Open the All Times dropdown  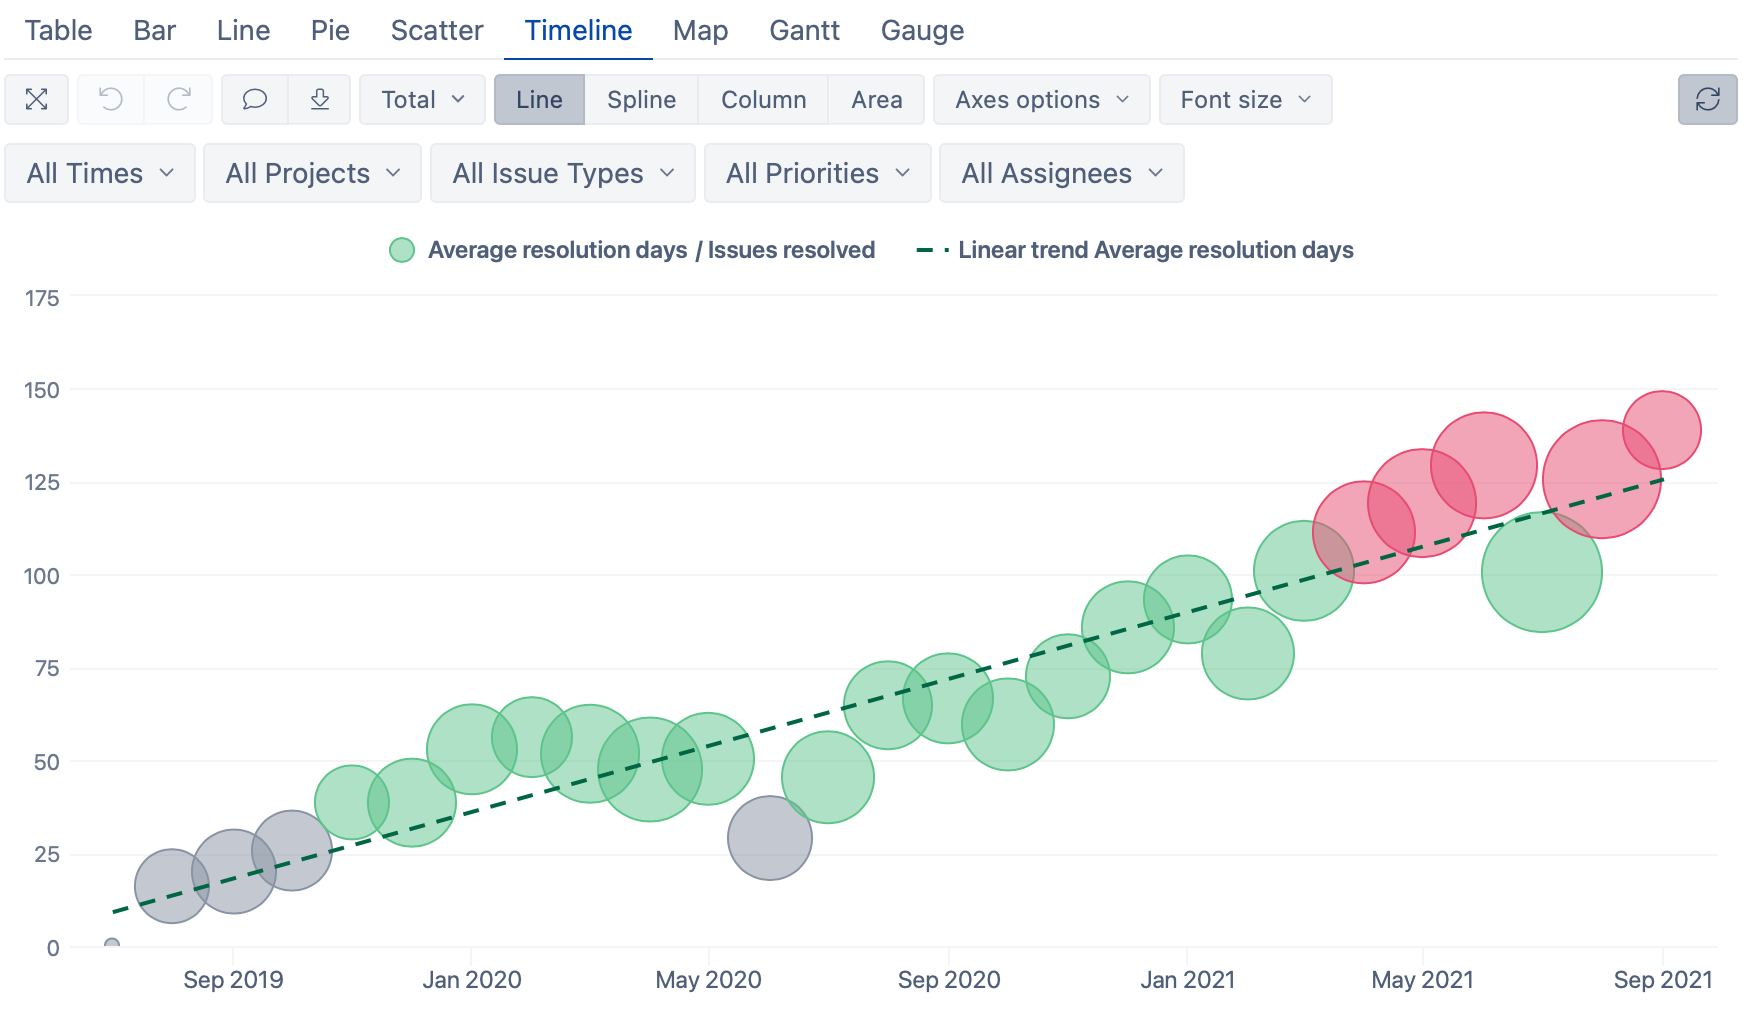[100, 173]
